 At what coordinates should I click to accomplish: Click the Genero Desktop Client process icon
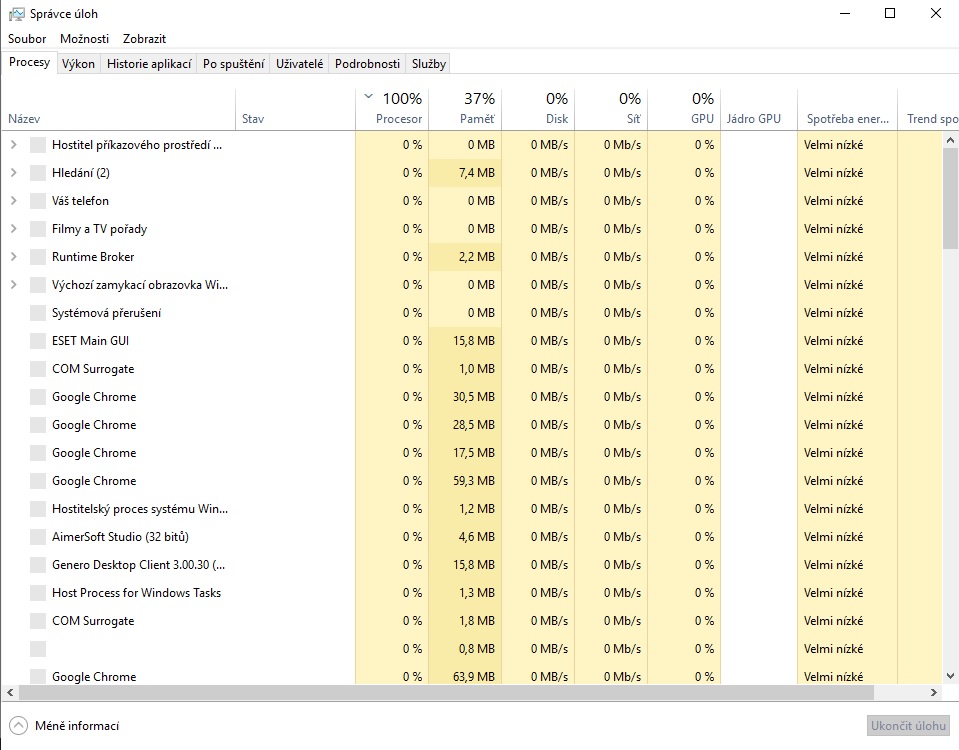point(38,565)
